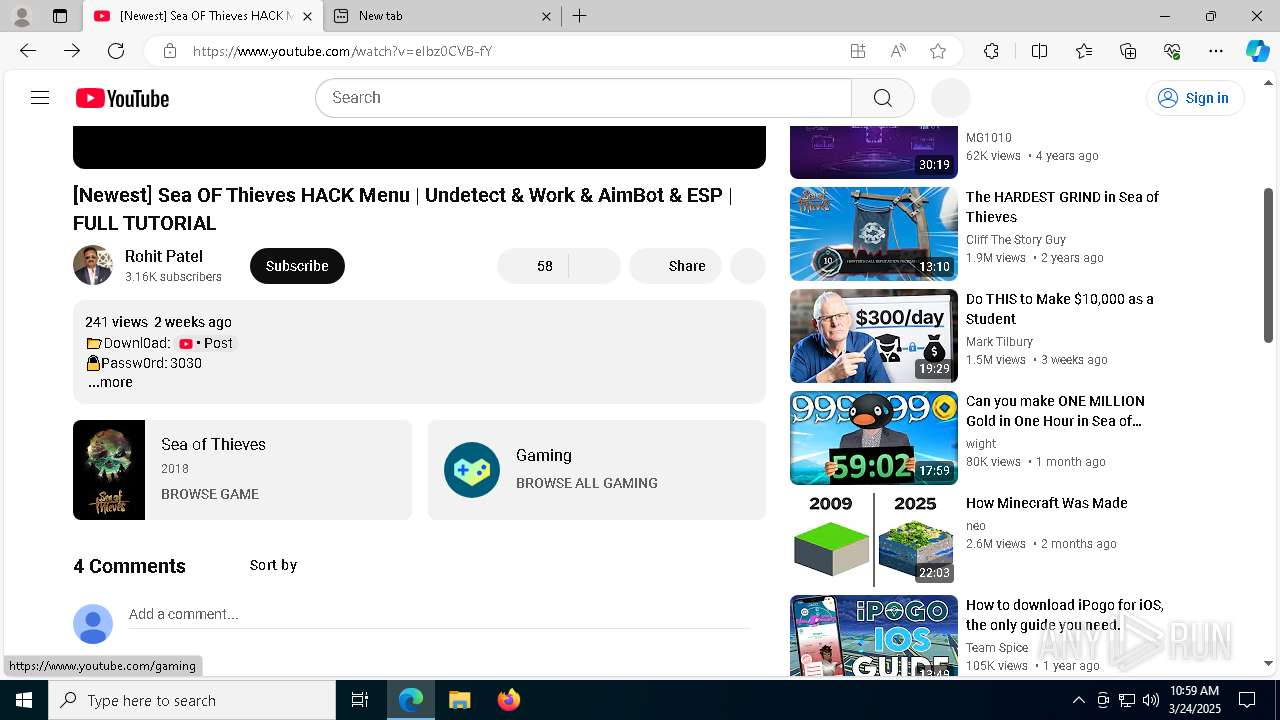Open a new tab with plus button
This screenshot has width=1280, height=720.
coord(579,16)
